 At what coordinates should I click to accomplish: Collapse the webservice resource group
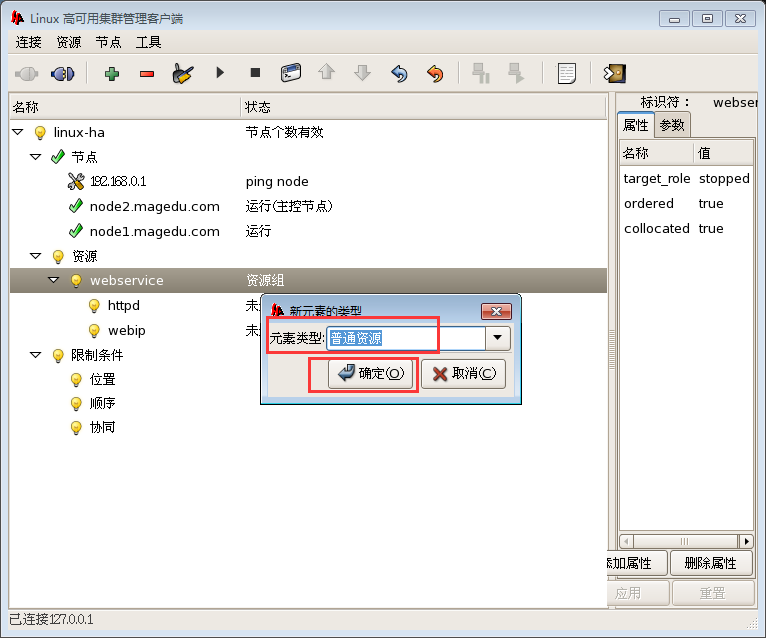point(54,281)
